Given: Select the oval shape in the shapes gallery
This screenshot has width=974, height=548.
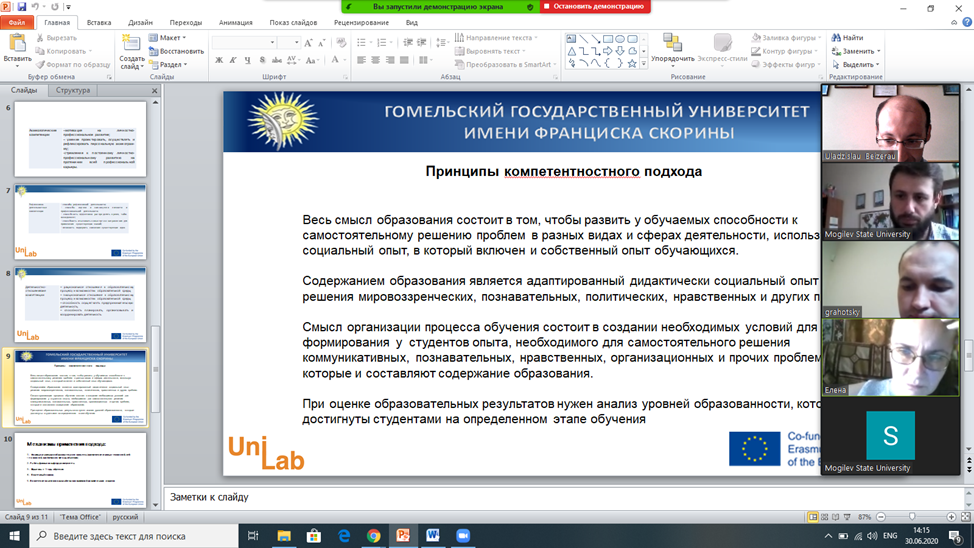Looking at the screenshot, I should [x=620, y=39].
